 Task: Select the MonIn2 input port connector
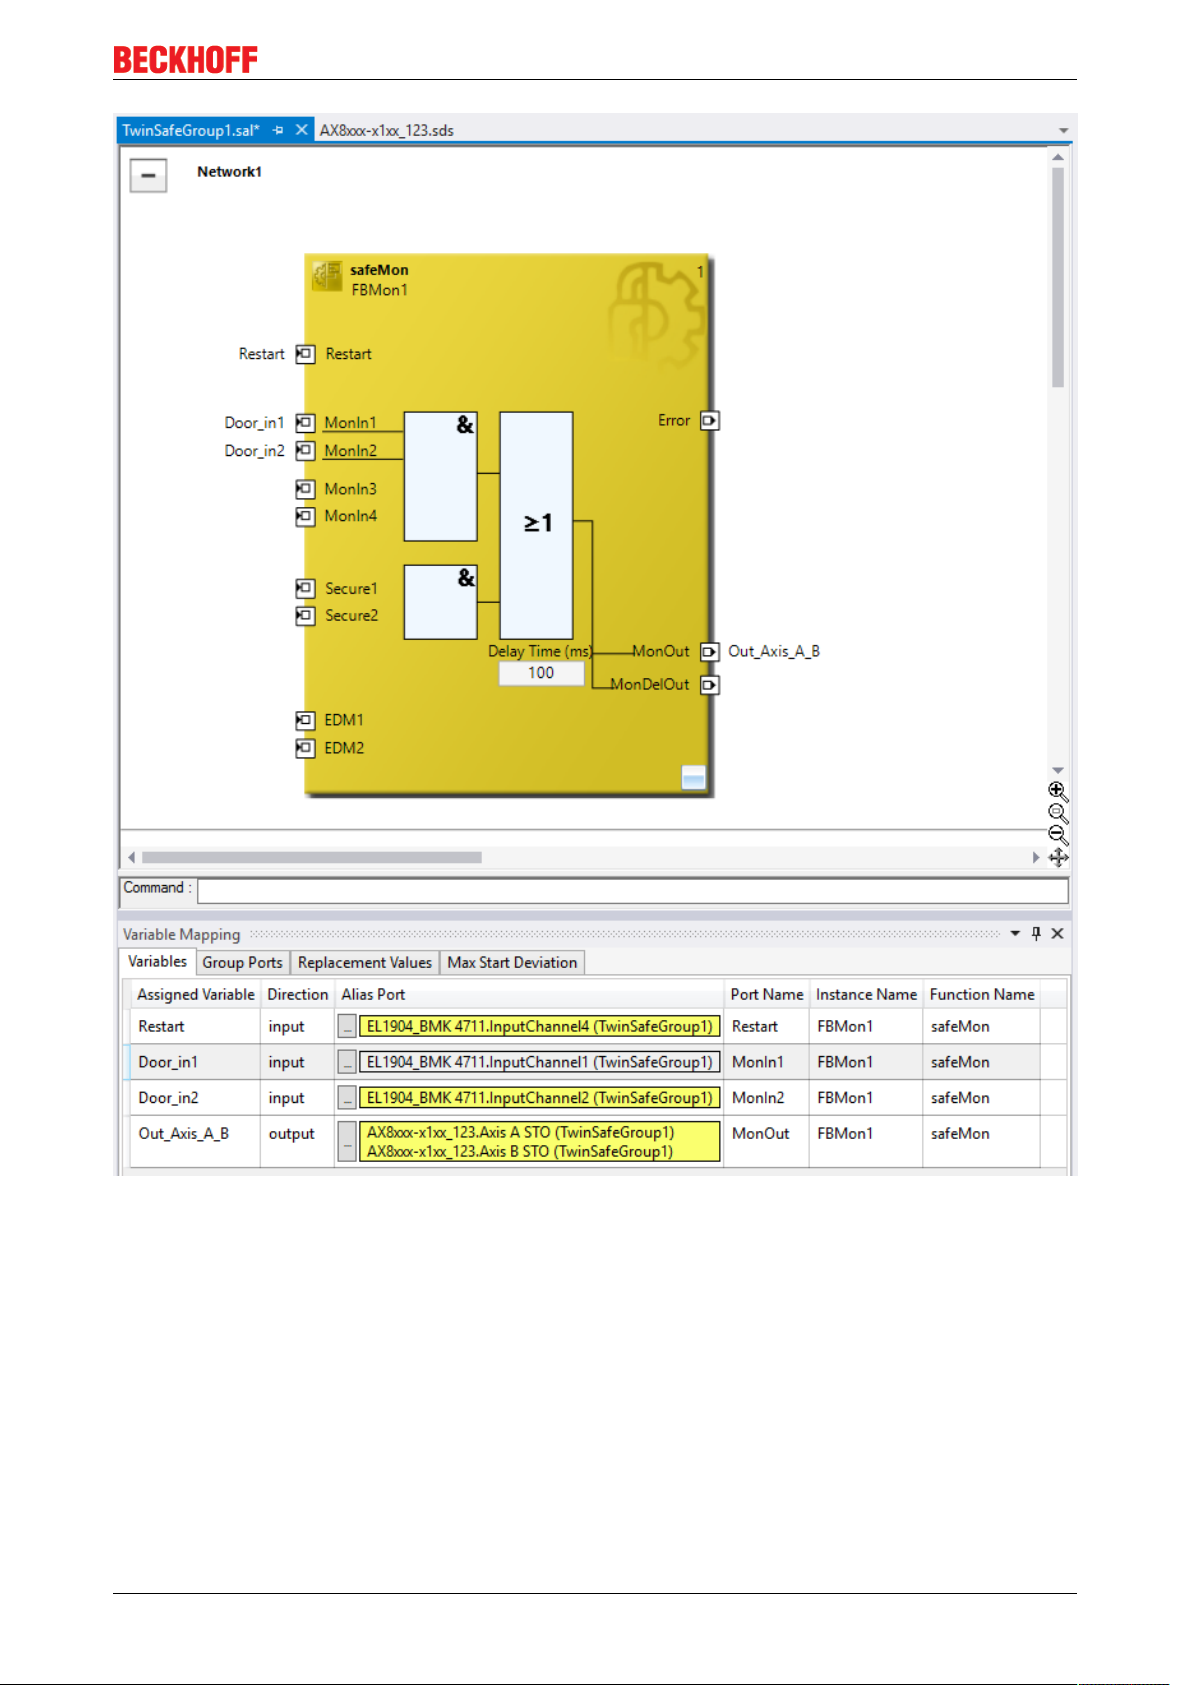click(x=305, y=451)
